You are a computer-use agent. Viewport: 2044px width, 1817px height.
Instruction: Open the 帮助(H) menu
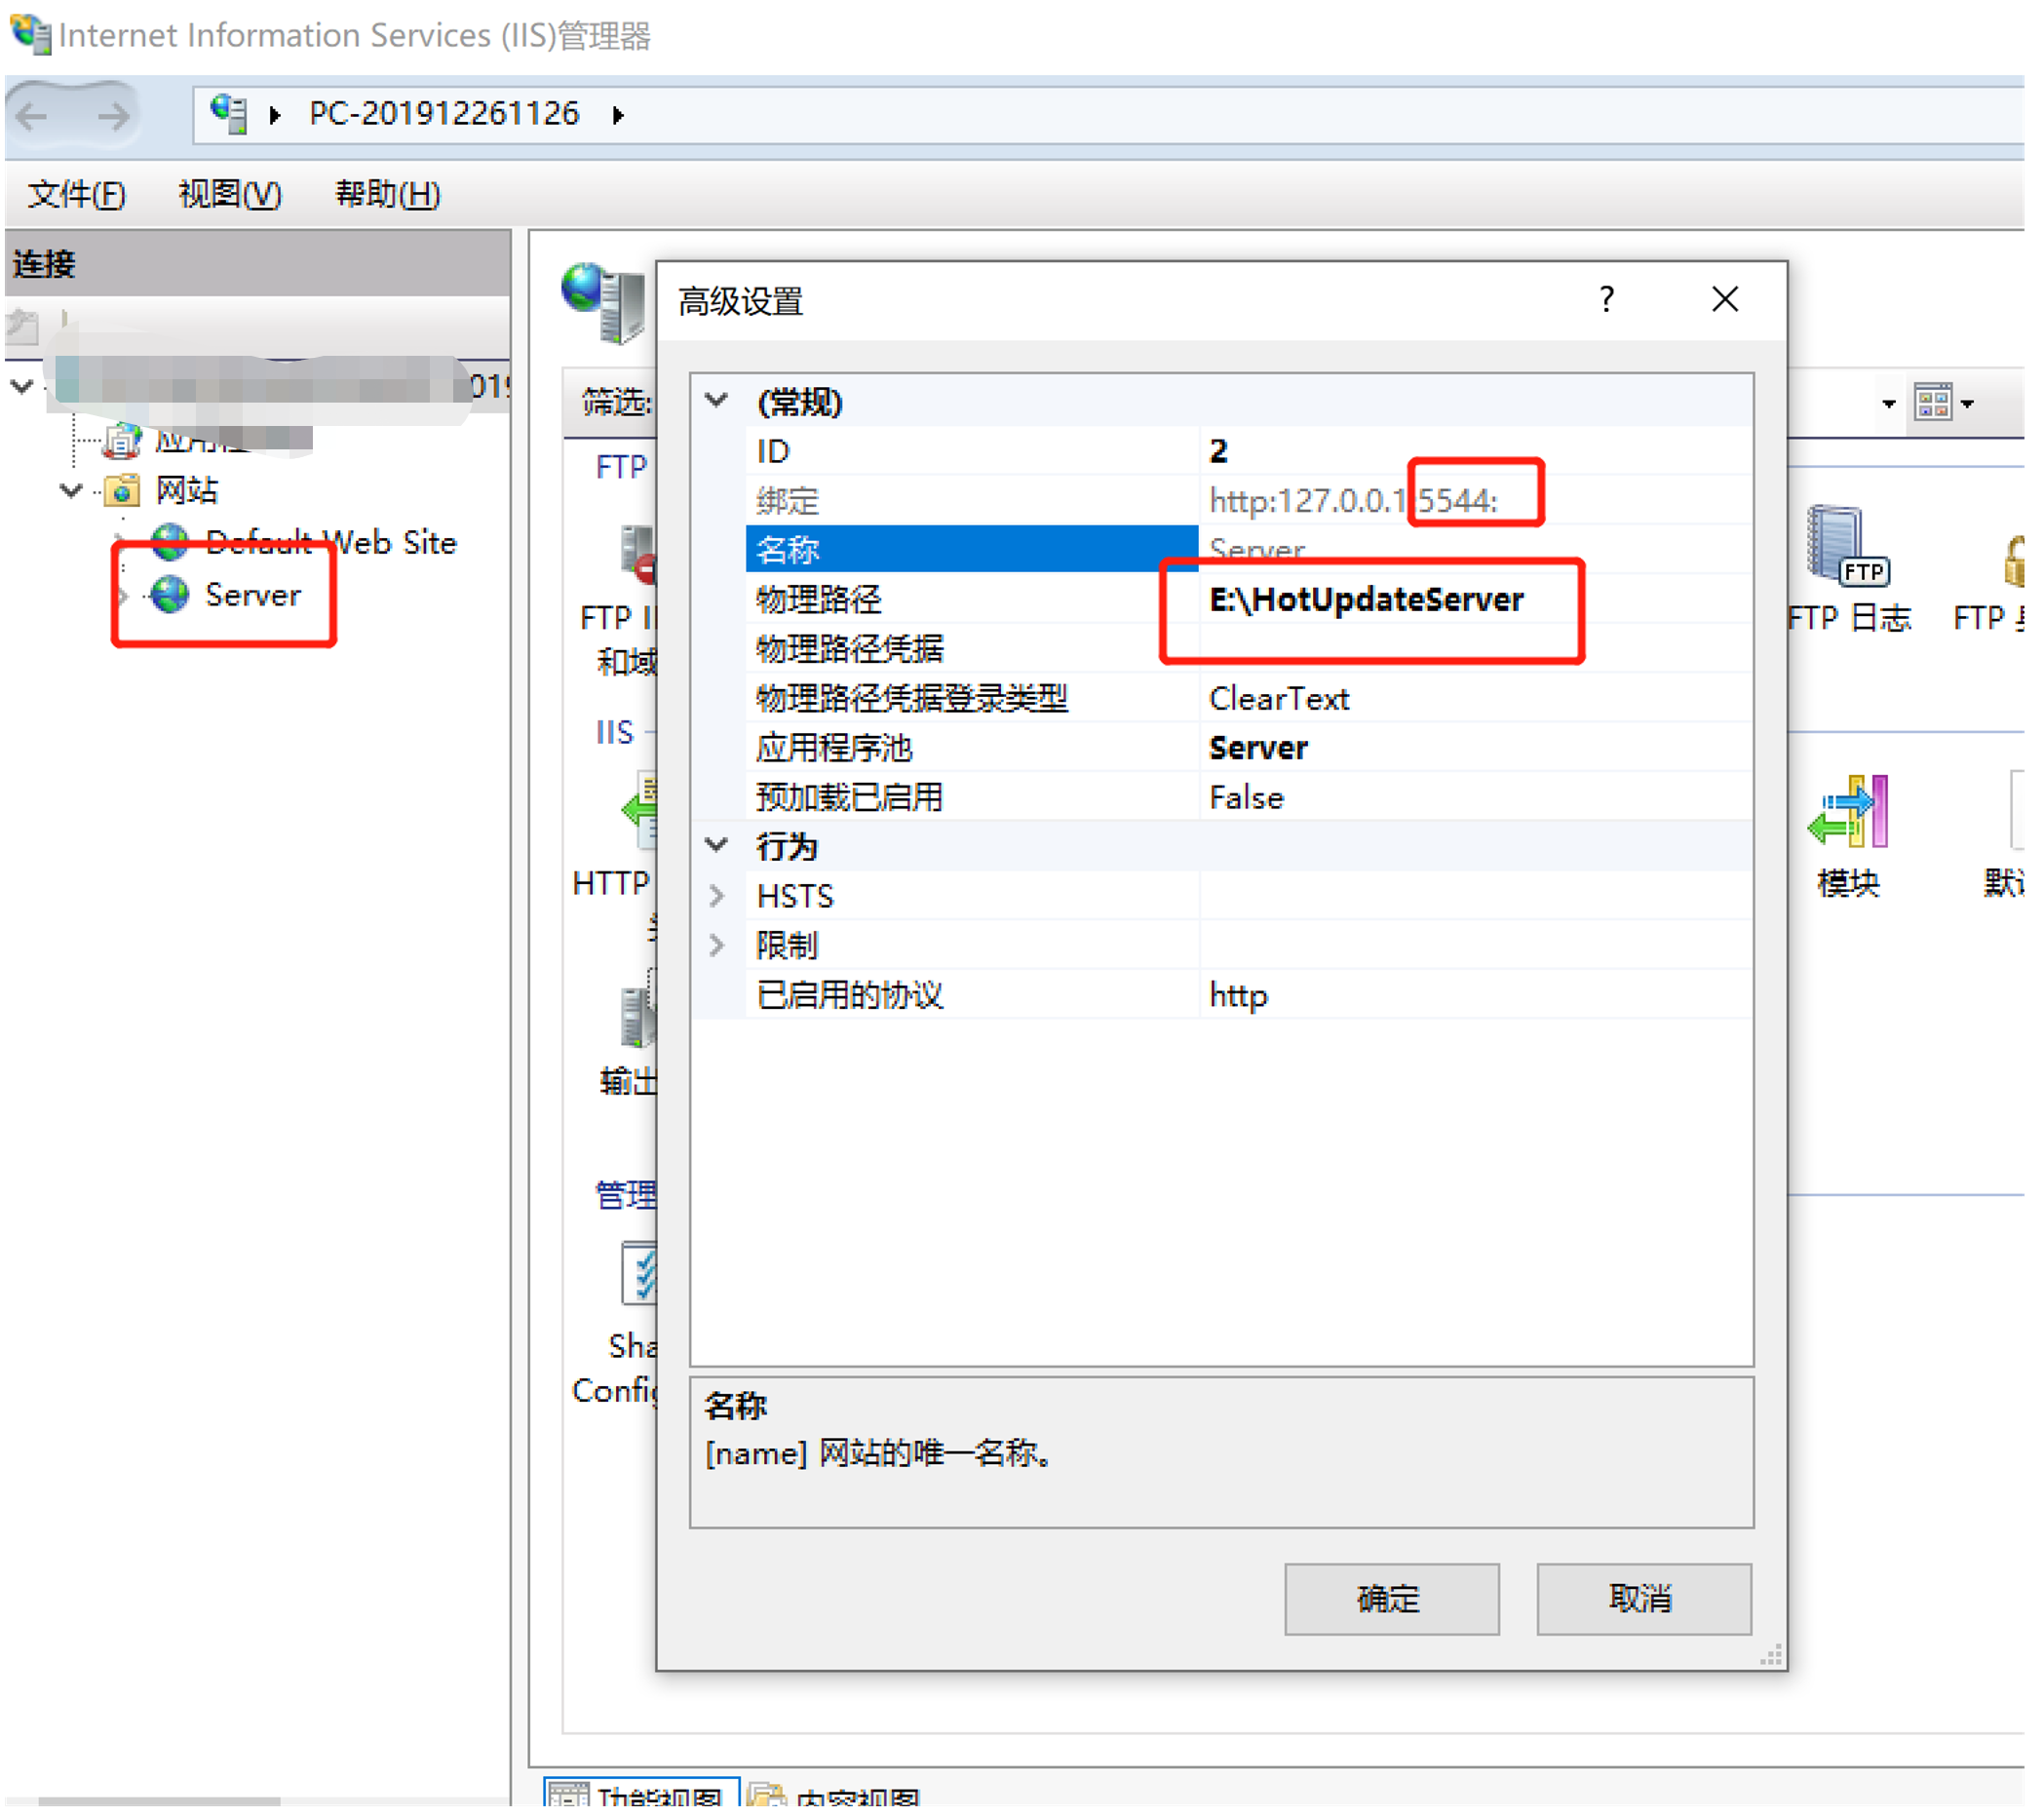[387, 195]
